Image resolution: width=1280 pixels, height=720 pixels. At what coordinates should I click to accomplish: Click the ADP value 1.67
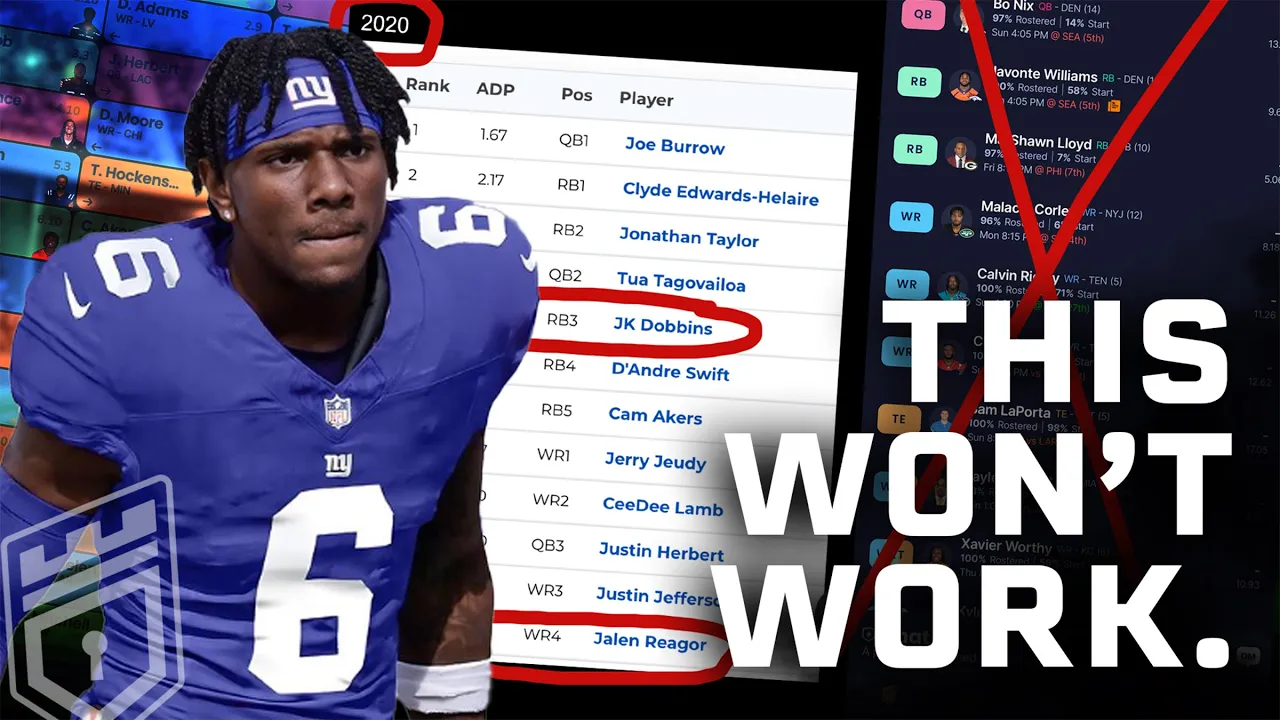click(x=493, y=134)
